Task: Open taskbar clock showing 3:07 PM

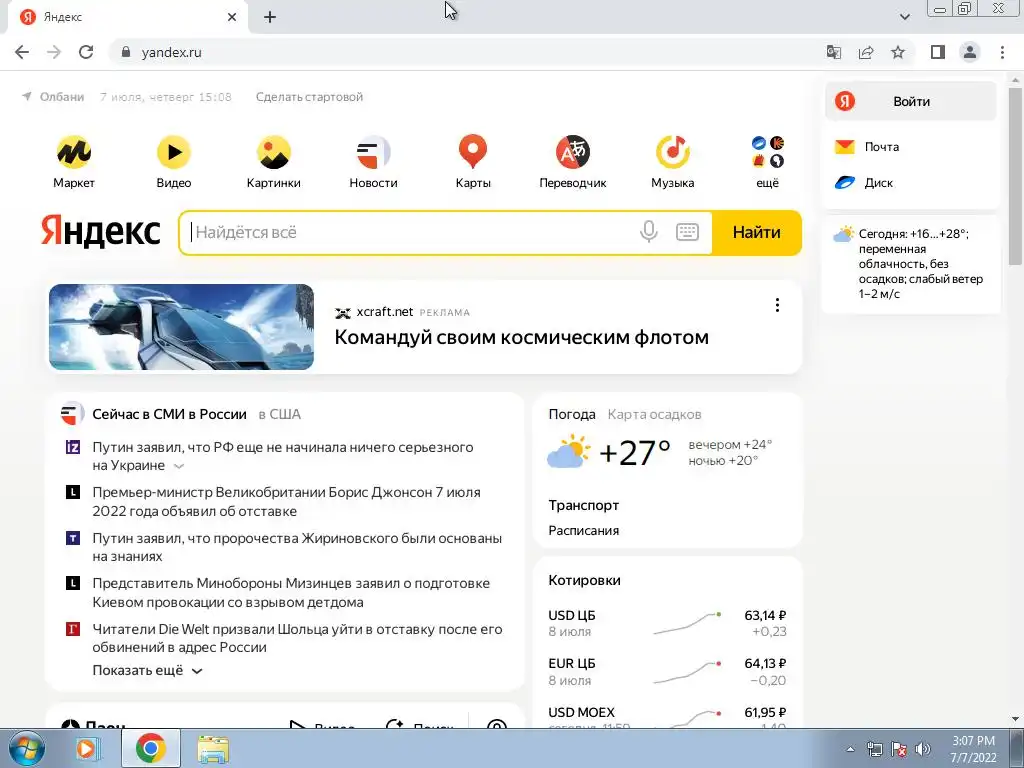Action: 973,749
